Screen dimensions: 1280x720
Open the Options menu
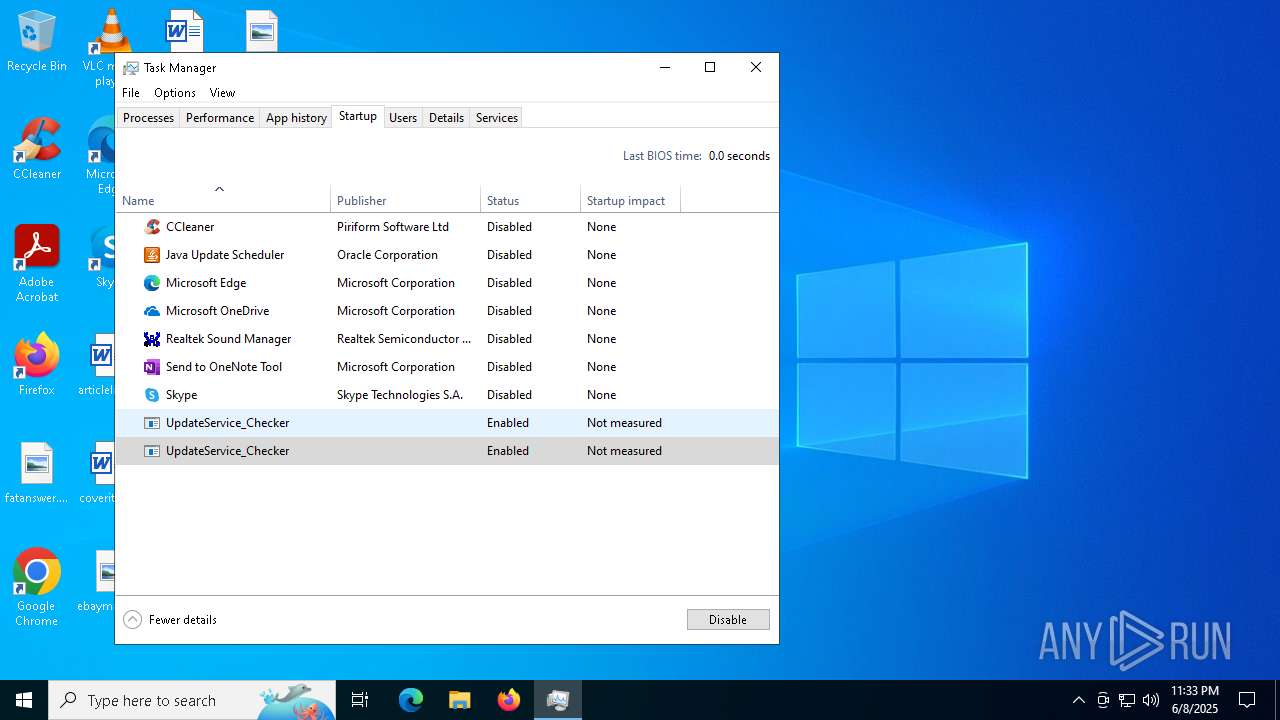(x=175, y=93)
